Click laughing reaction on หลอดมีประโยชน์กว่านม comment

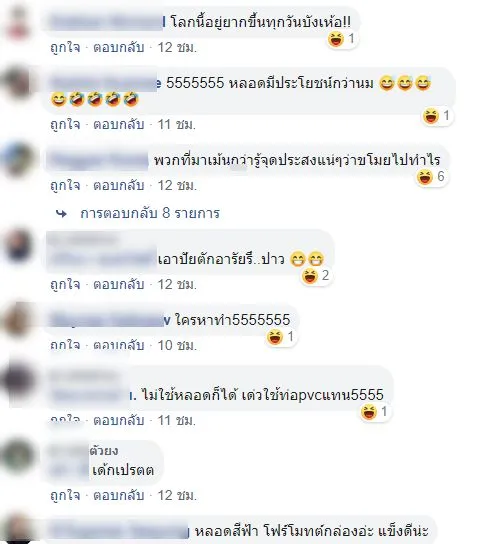pos(430,116)
